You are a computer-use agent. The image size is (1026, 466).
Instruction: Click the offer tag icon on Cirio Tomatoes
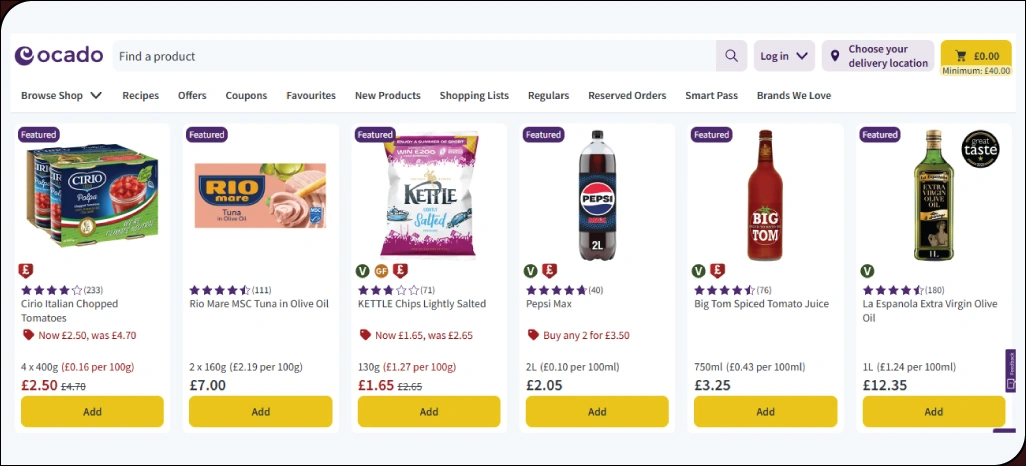(x=27, y=336)
